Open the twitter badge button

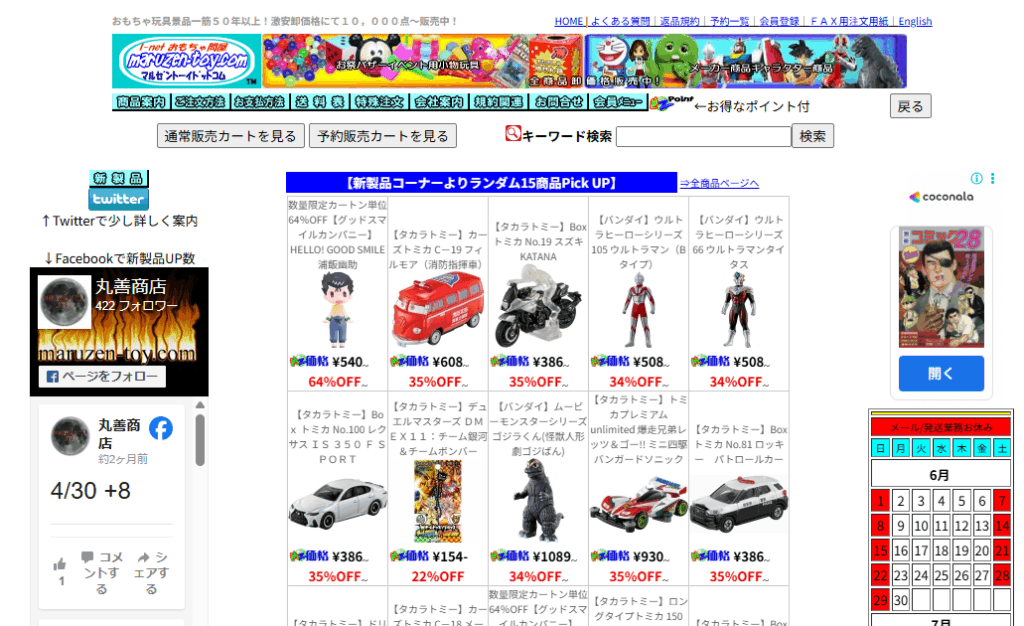point(119,199)
